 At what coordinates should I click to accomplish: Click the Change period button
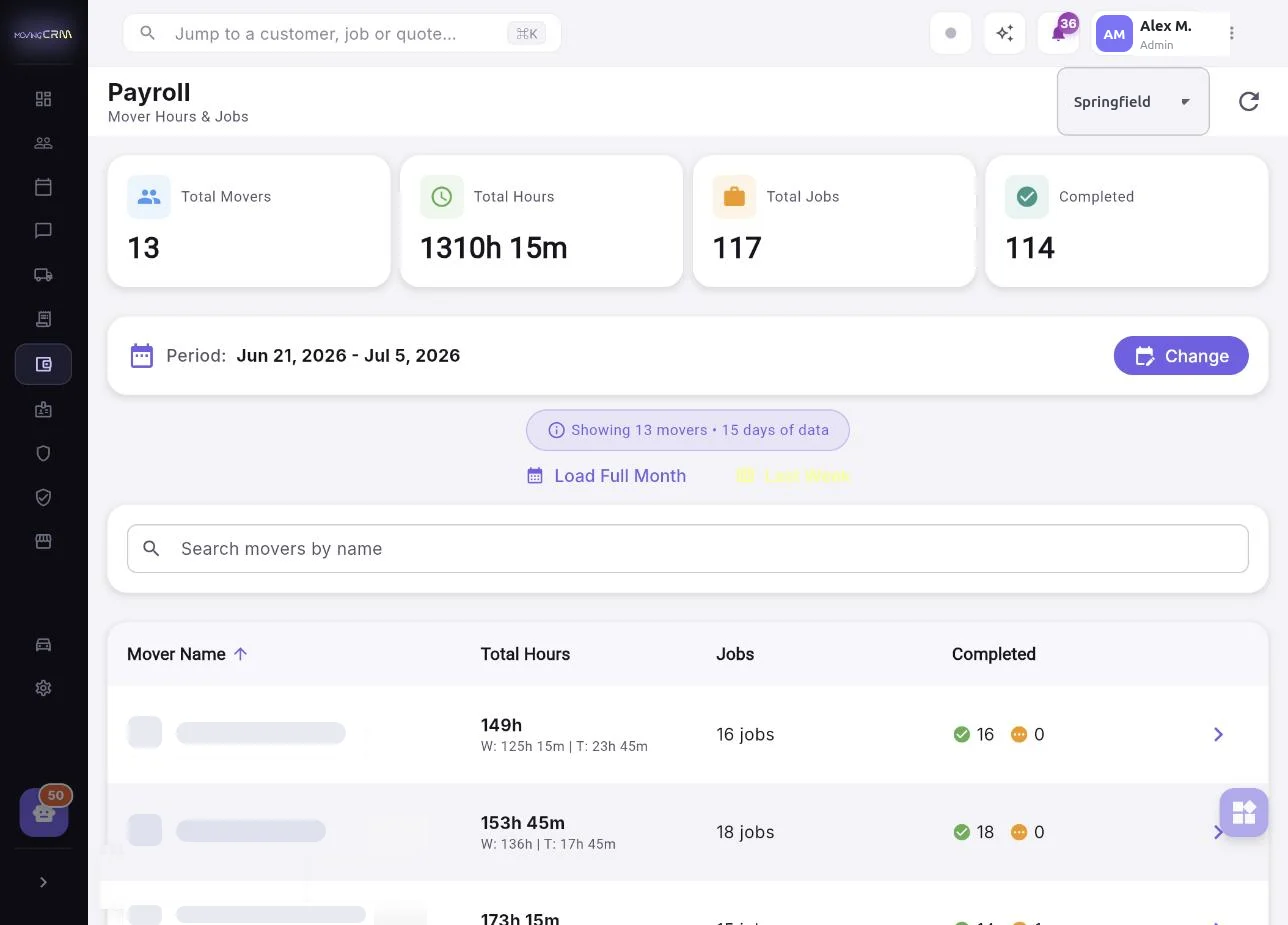coord(1181,356)
